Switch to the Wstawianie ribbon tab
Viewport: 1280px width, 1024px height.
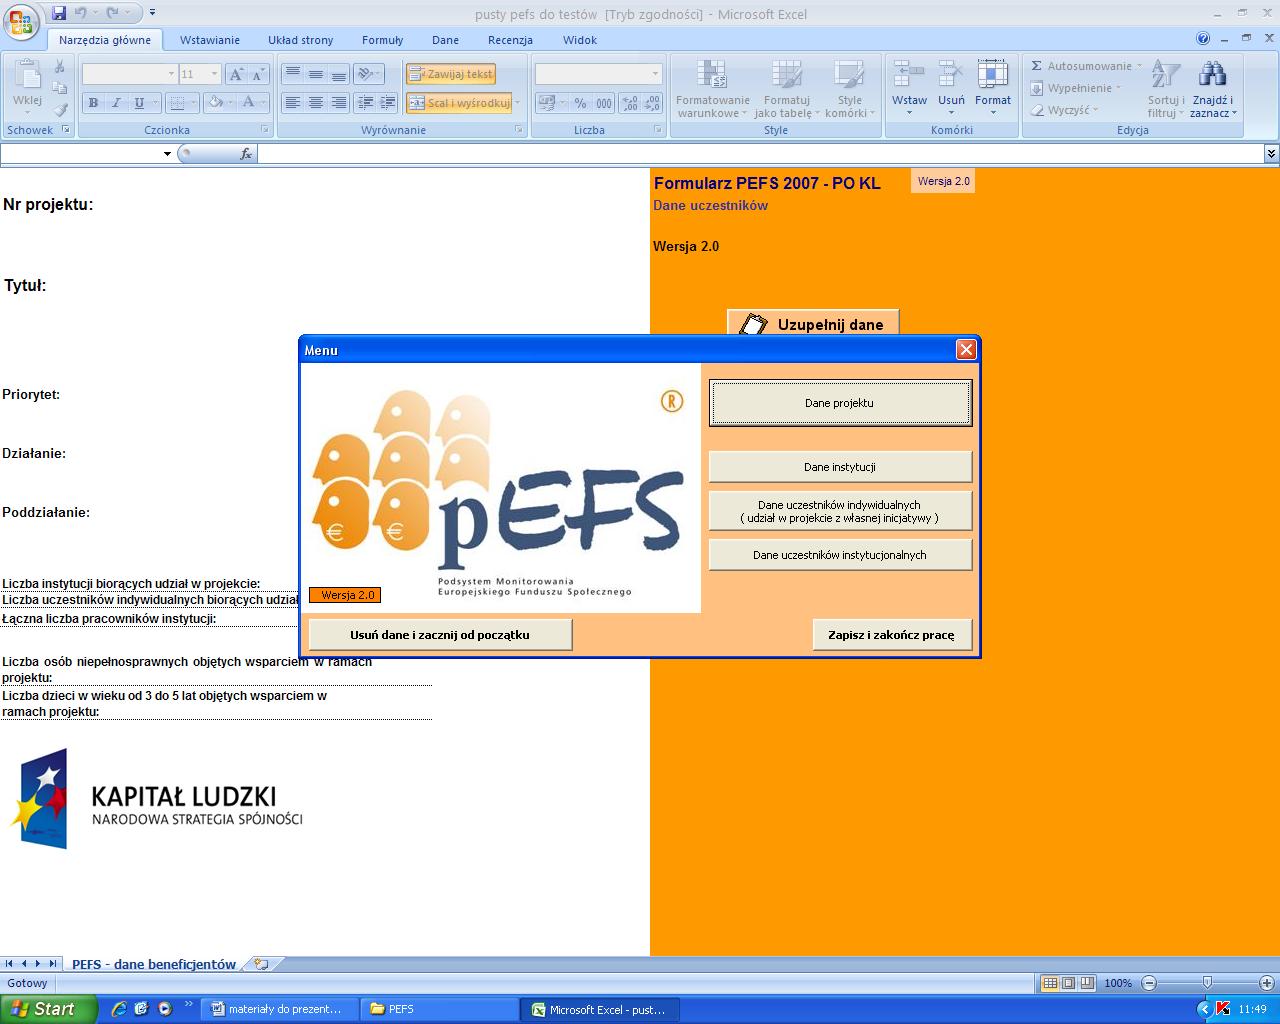point(210,40)
